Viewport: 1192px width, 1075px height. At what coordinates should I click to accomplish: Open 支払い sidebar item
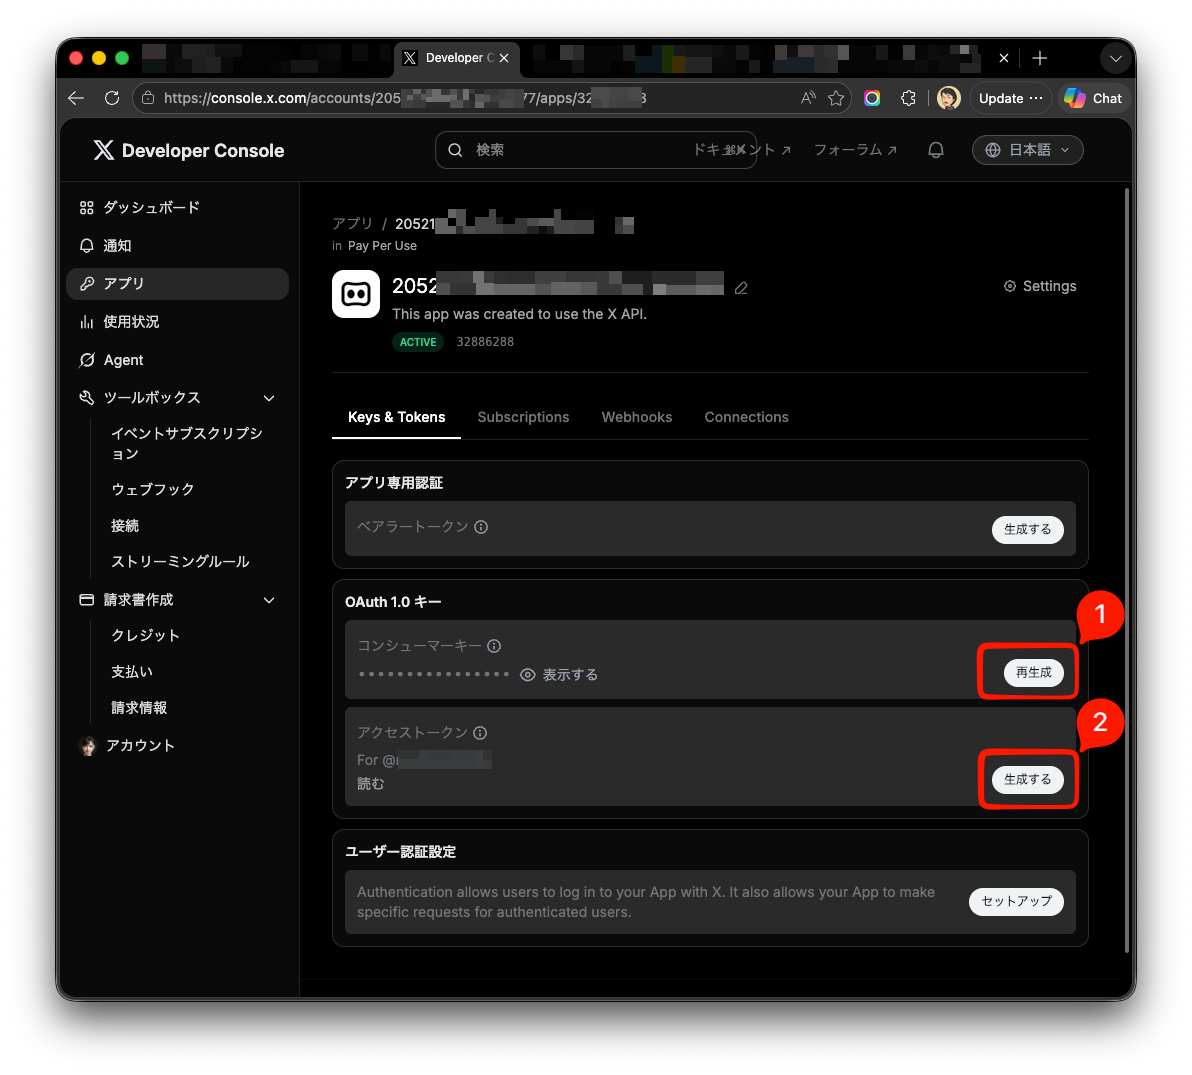point(132,671)
